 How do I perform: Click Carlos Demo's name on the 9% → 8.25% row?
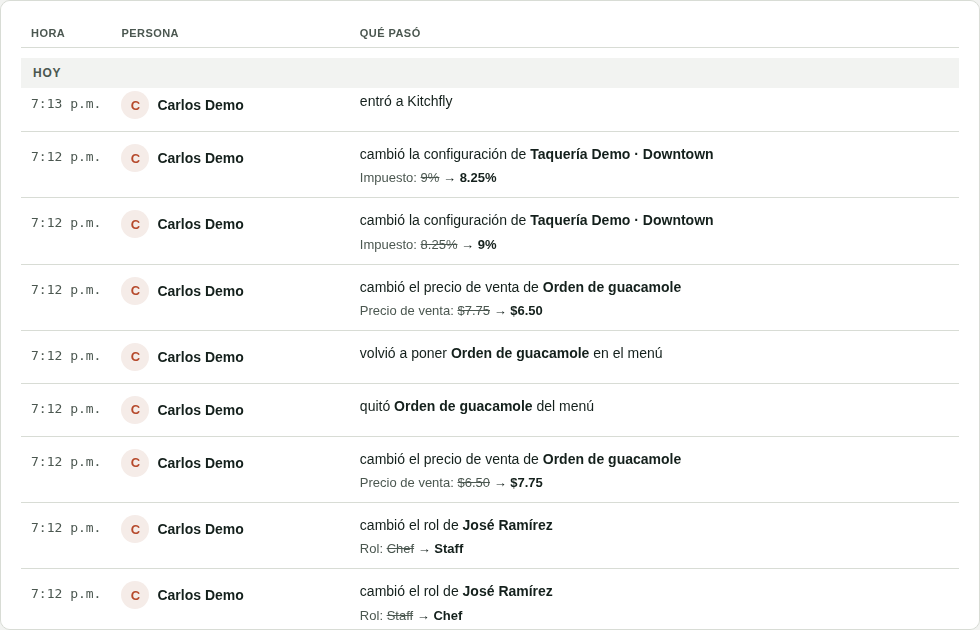pos(201,158)
